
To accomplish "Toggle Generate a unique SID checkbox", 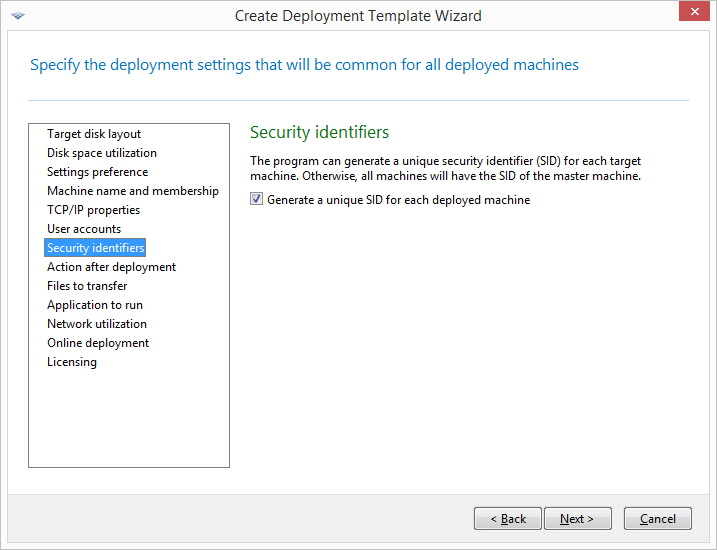I will 258,200.
